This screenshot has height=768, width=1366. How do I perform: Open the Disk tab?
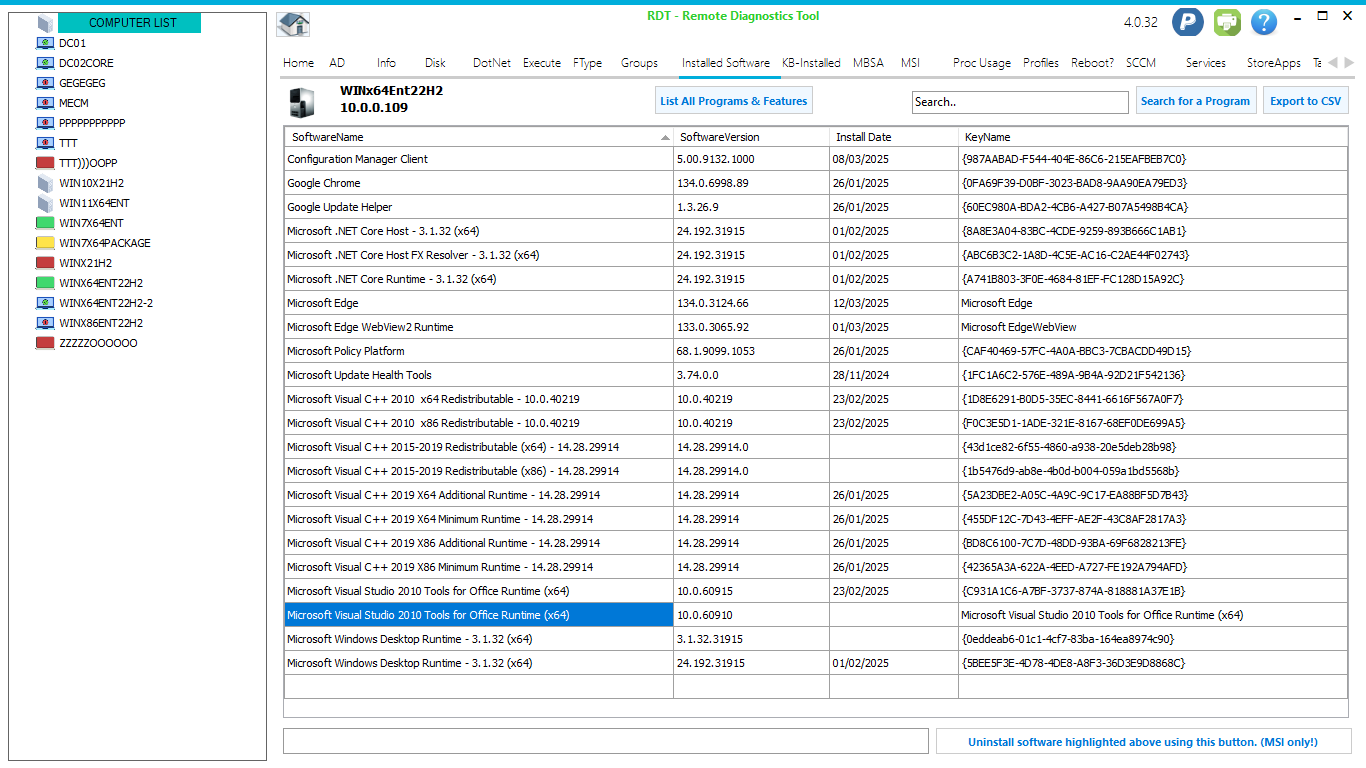[435, 62]
